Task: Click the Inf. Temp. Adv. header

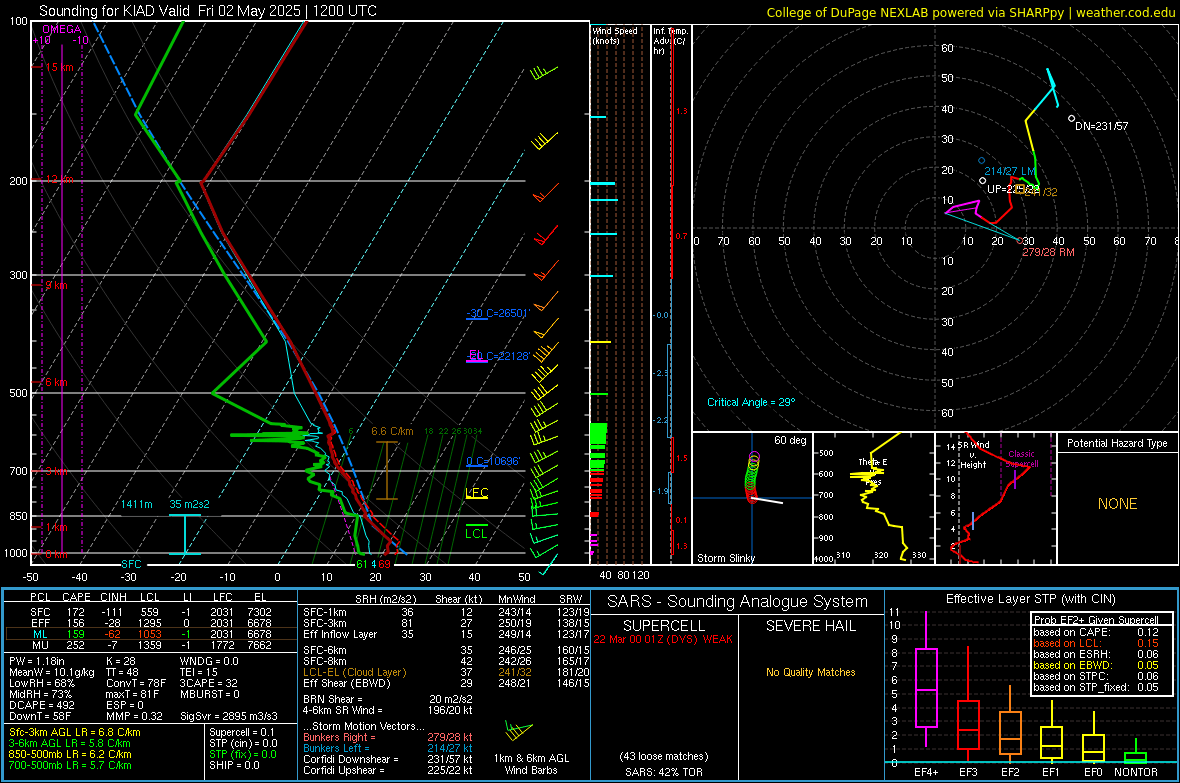Action: [669, 40]
